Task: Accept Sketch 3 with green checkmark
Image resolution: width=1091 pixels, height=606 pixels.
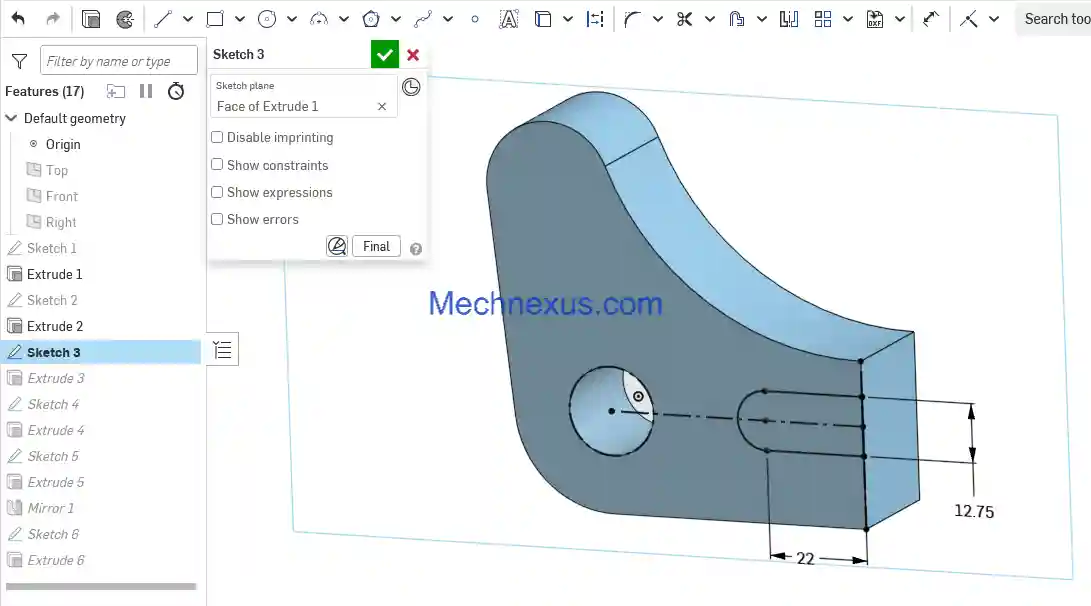Action: [x=384, y=55]
